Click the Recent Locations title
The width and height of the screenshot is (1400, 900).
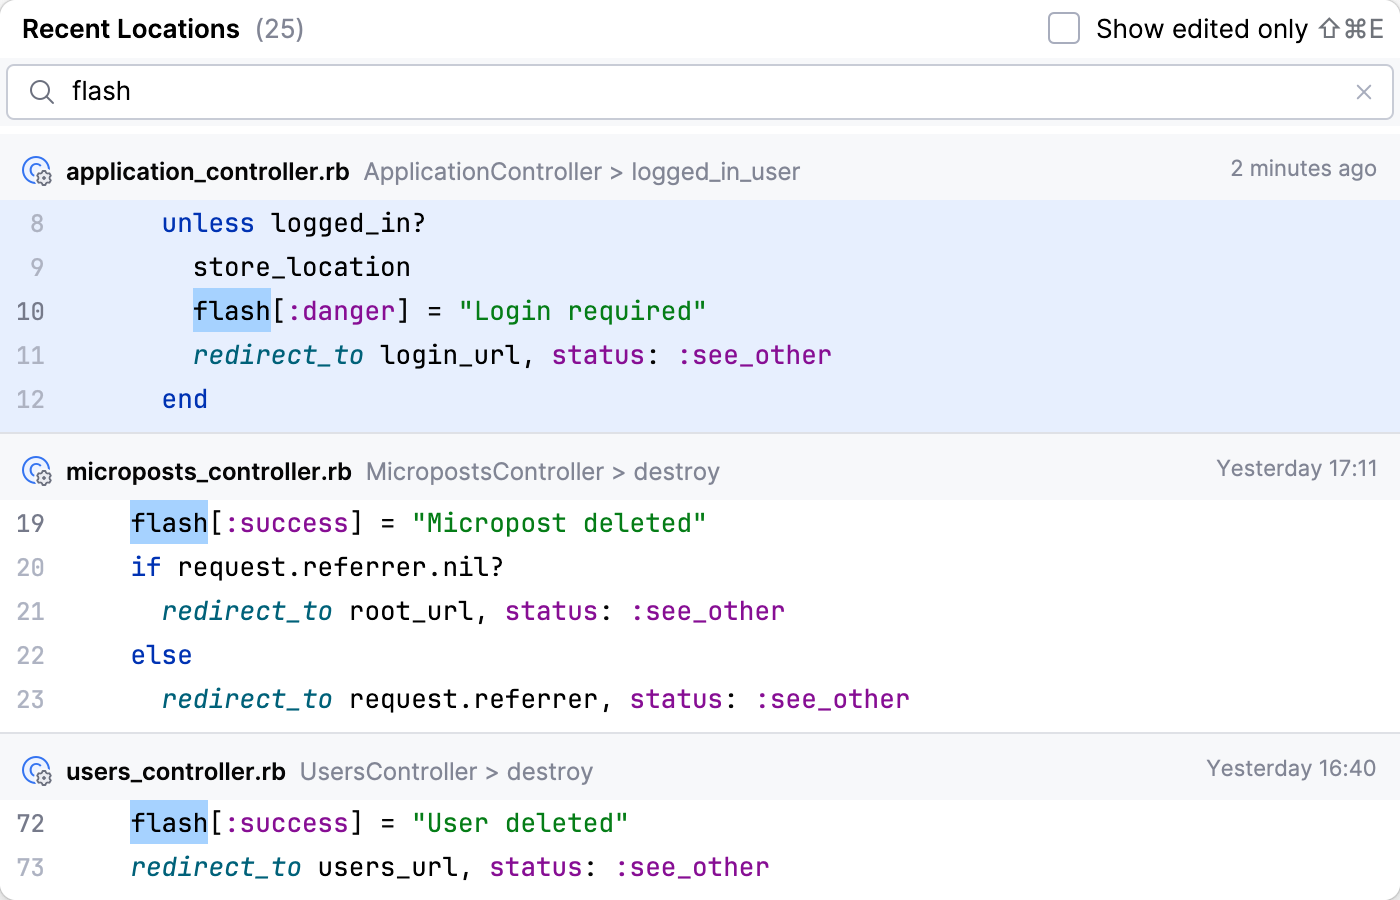[x=131, y=29]
